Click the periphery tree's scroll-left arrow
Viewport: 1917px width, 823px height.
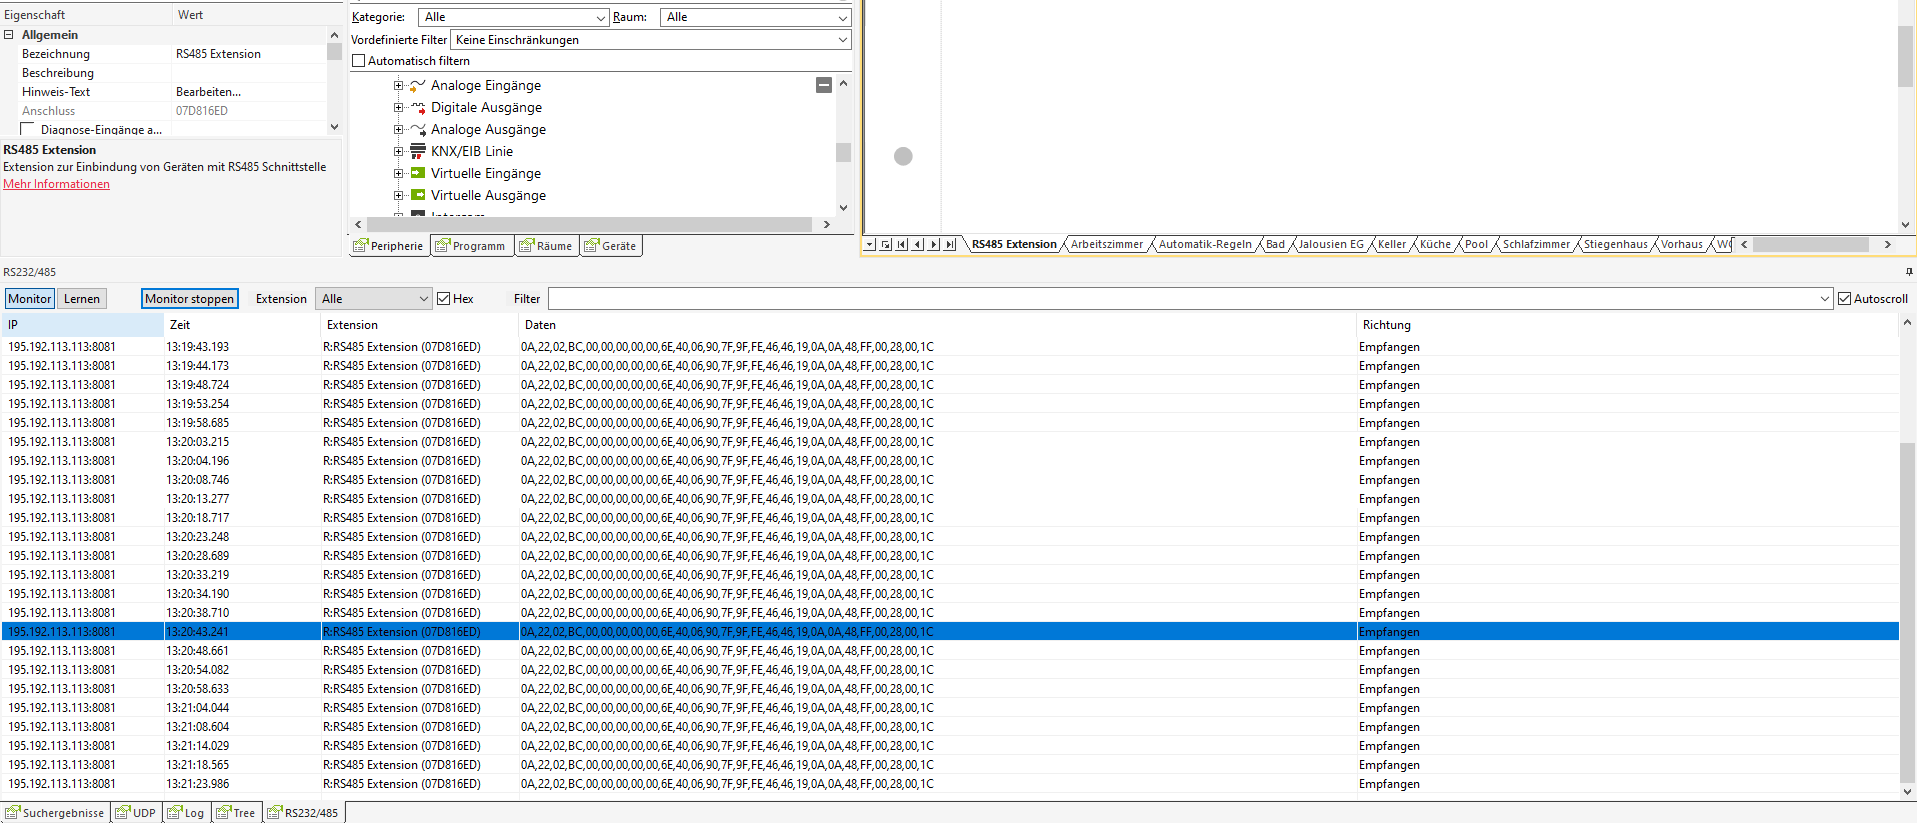click(359, 224)
